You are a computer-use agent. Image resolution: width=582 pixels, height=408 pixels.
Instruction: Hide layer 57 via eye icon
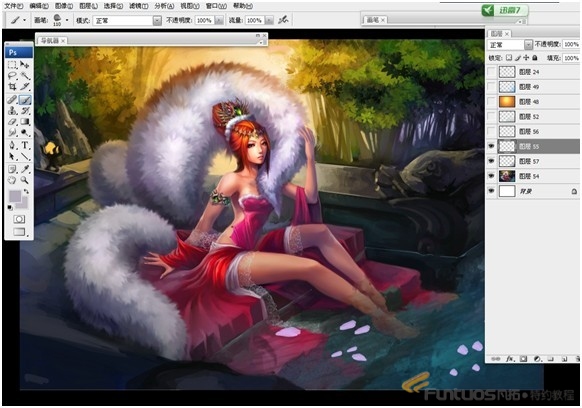(x=491, y=161)
